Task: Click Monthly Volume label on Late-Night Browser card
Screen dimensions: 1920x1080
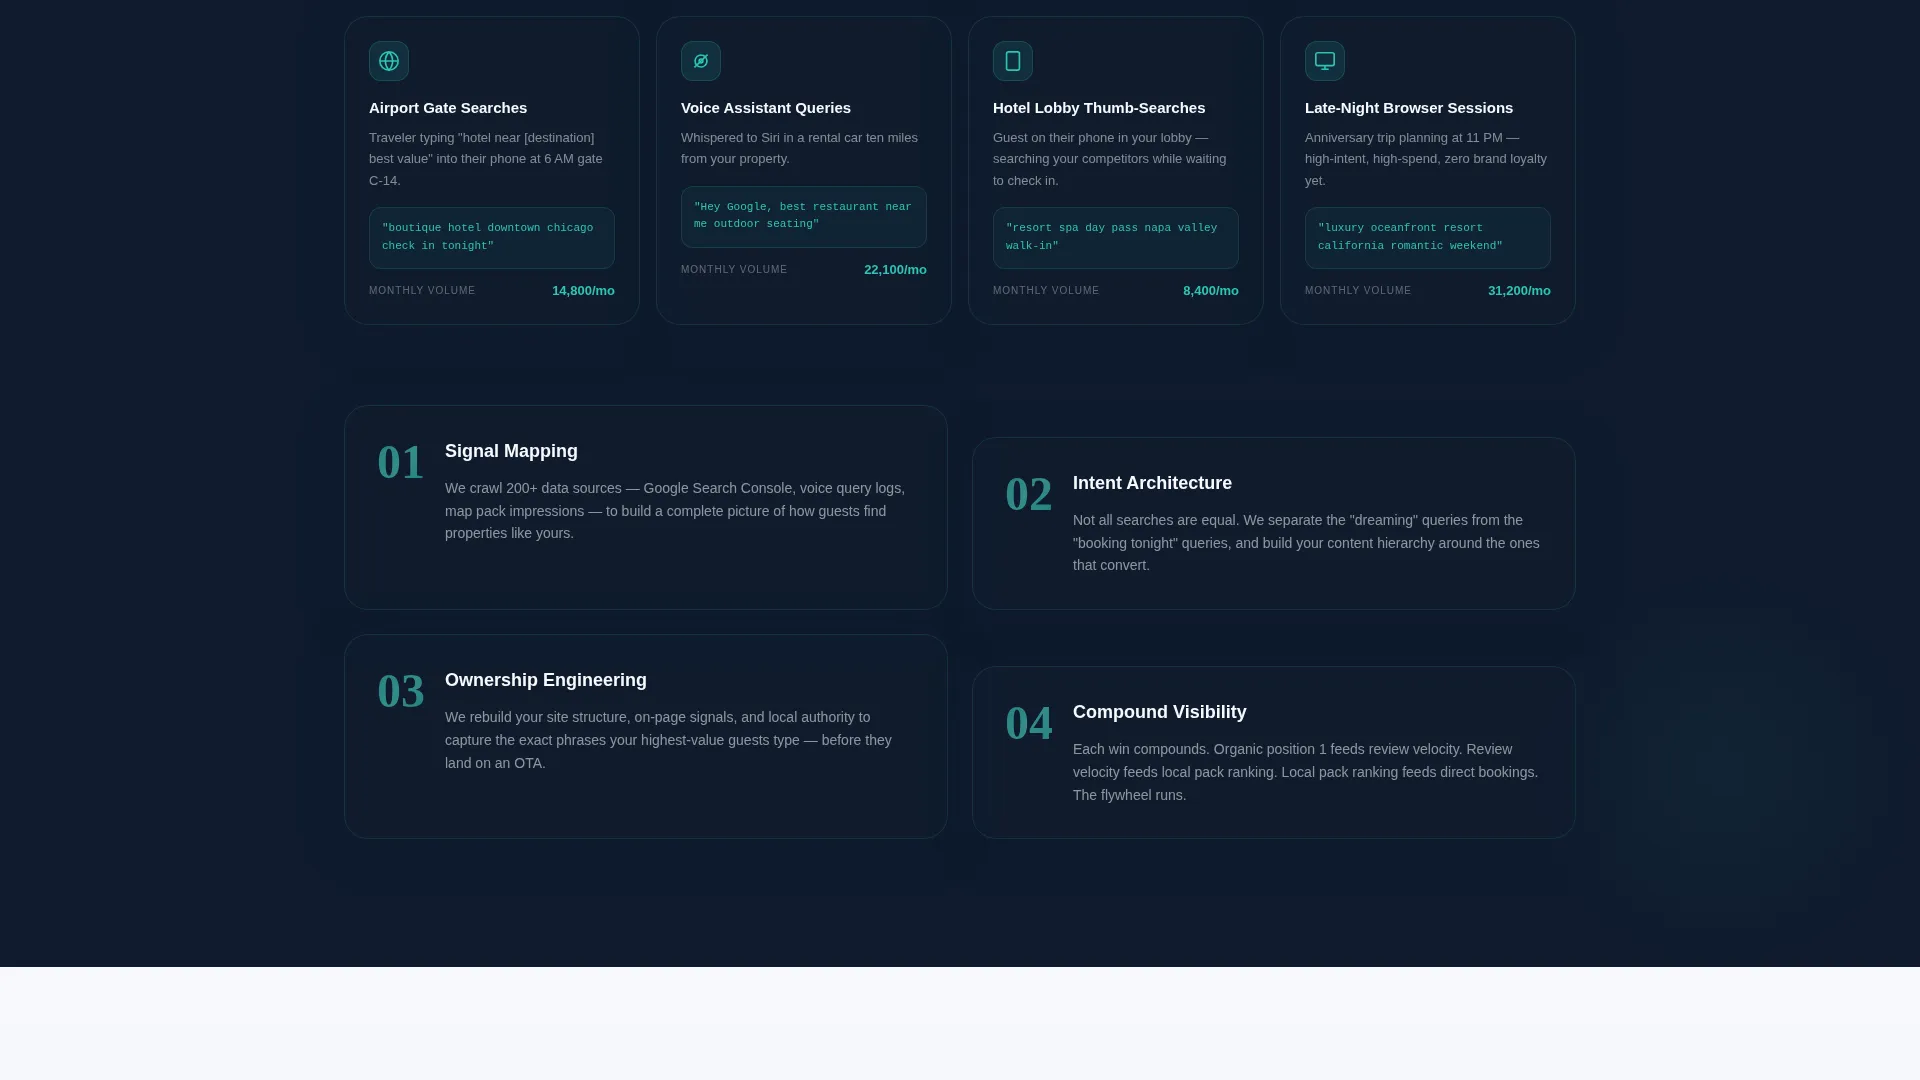Action: (x=1358, y=291)
